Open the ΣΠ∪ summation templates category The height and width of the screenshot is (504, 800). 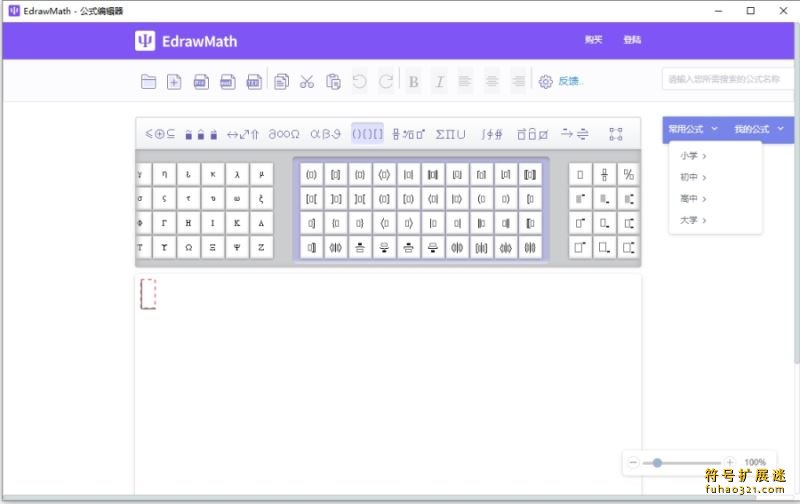[x=451, y=134]
